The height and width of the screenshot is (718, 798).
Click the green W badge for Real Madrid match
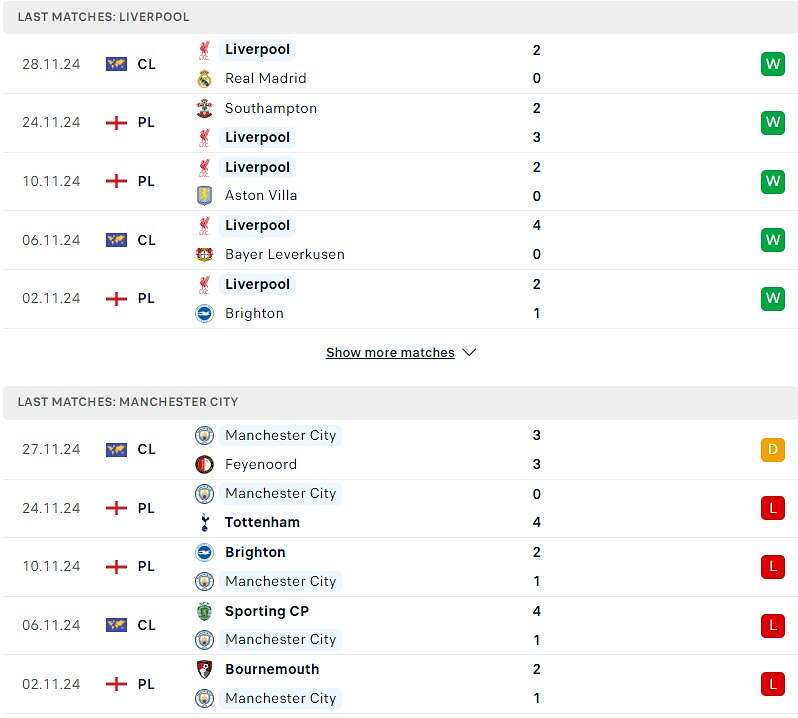773,64
